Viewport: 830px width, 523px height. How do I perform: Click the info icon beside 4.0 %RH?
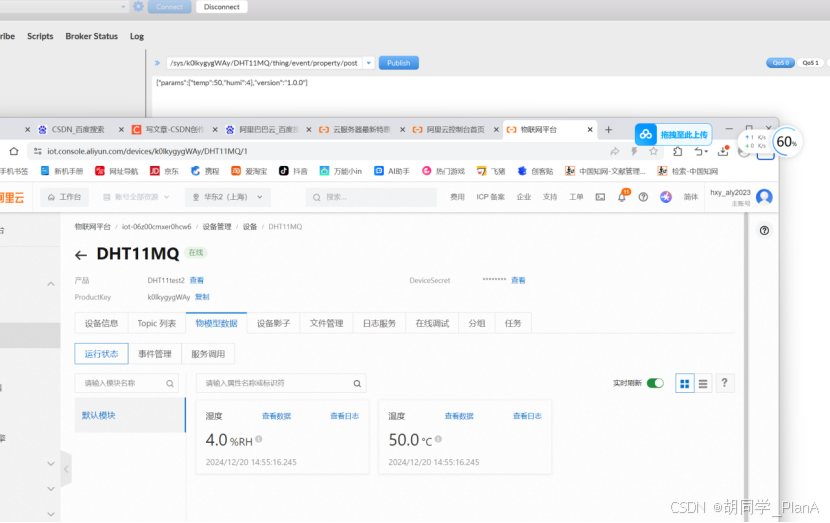pyautogui.click(x=259, y=439)
